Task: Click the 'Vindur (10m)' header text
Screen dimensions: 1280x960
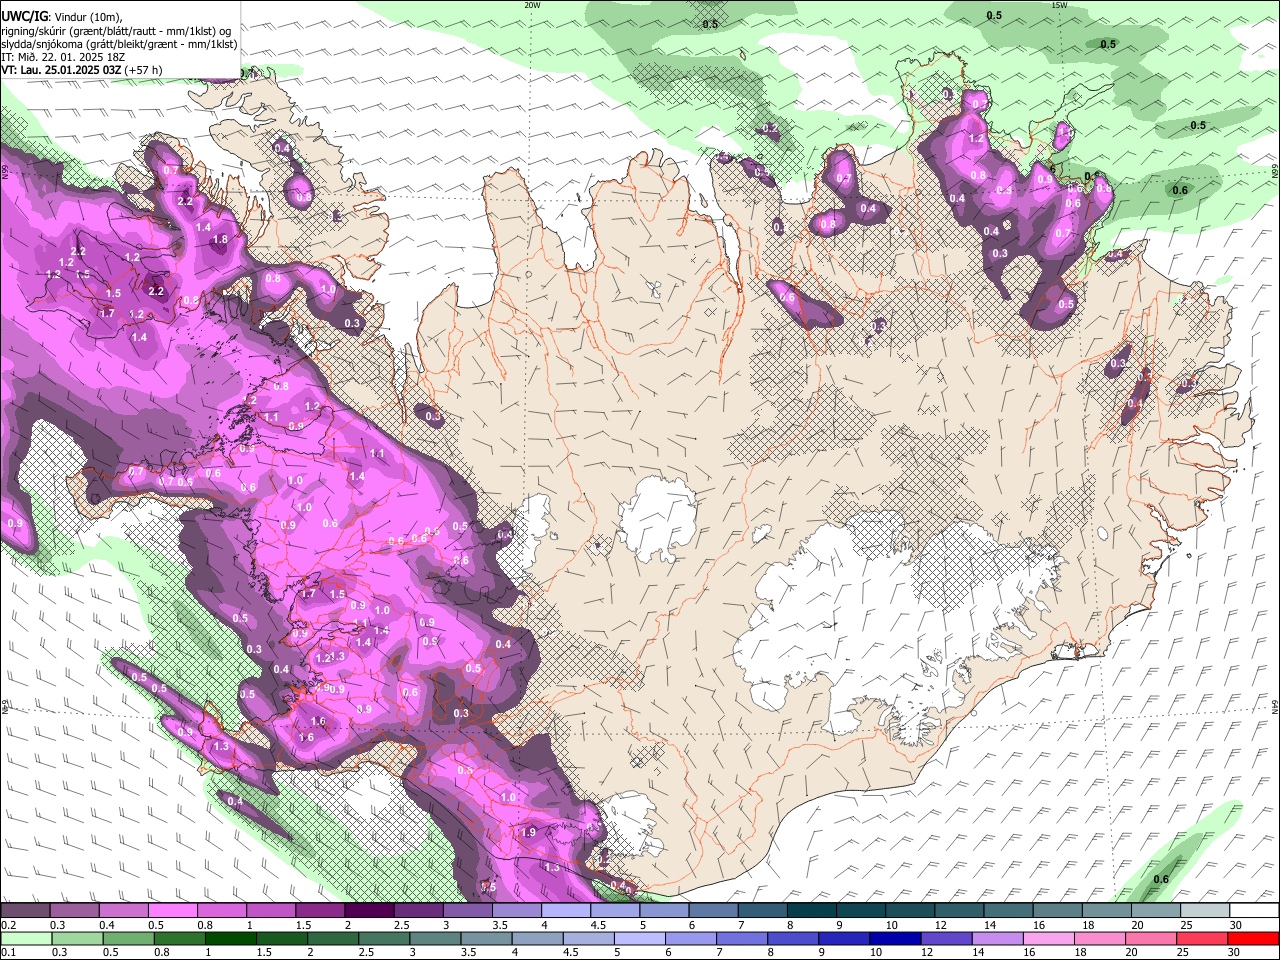Action: click(89, 17)
